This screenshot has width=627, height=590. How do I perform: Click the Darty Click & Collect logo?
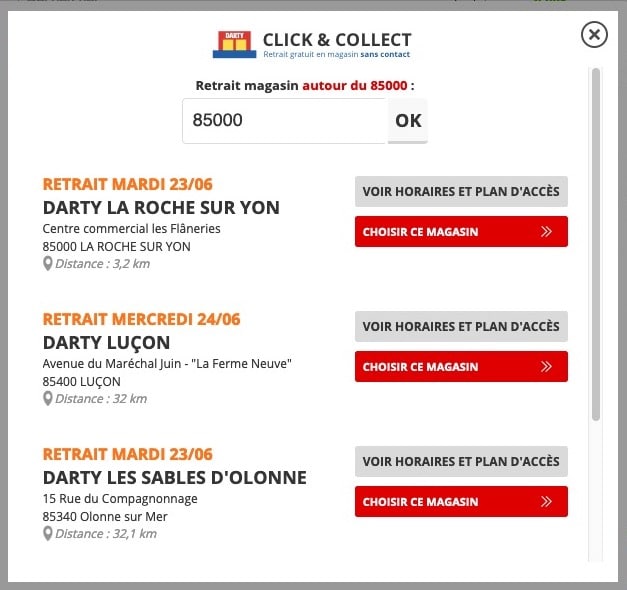pos(235,44)
